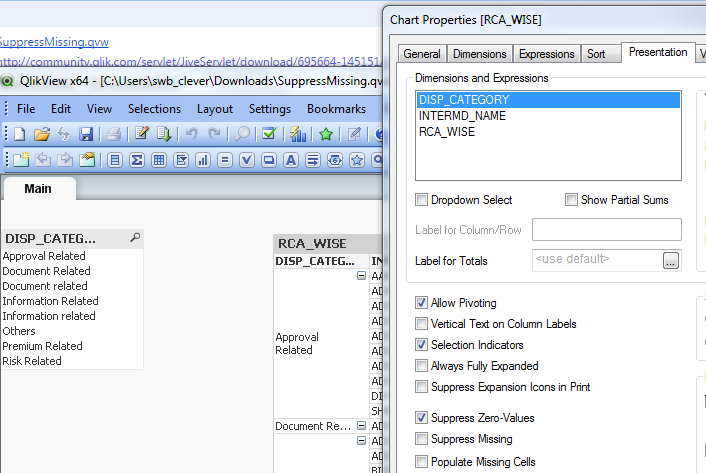This screenshot has width=706, height=473.
Task: Open the Selections menu
Action: (154, 109)
